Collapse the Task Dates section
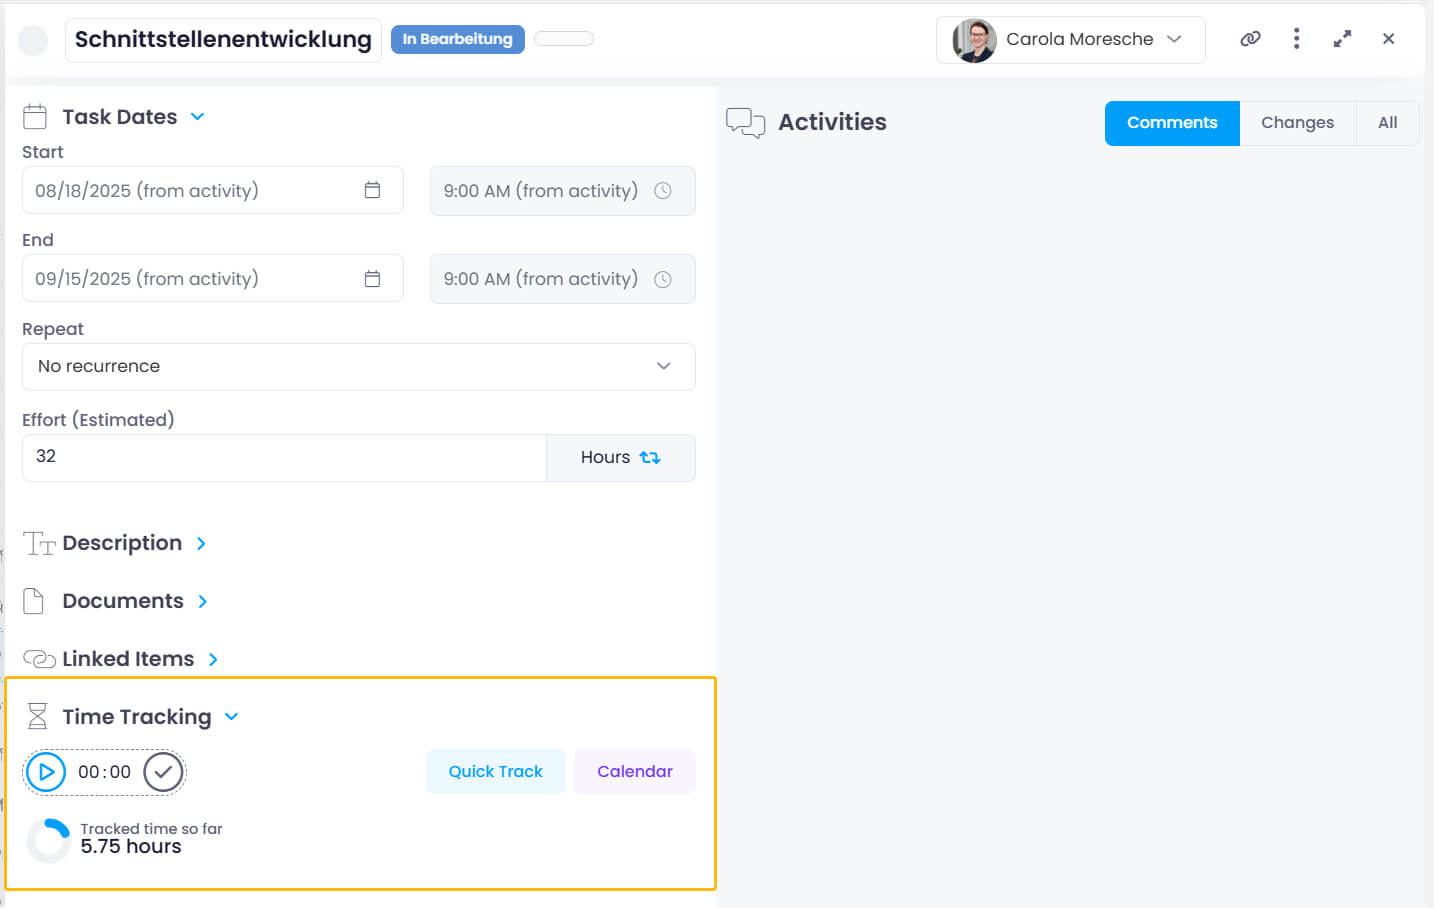1434x908 pixels. [198, 116]
